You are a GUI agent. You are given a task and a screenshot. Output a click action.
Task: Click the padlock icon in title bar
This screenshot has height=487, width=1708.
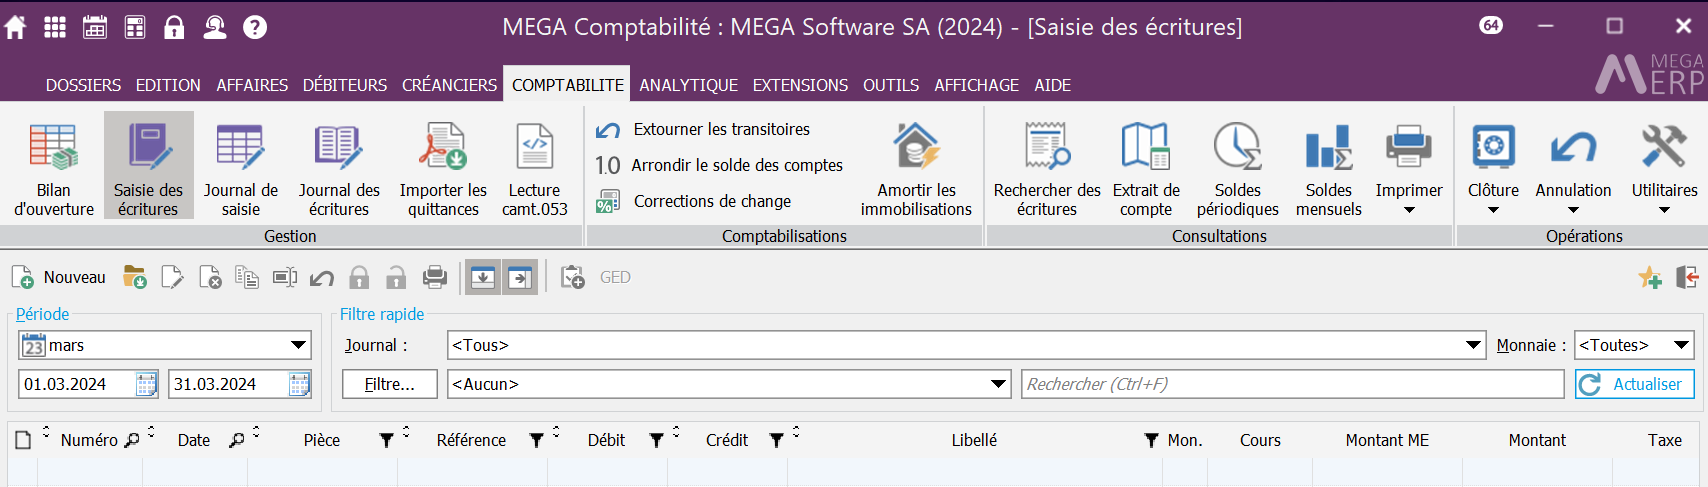(174, 27)
